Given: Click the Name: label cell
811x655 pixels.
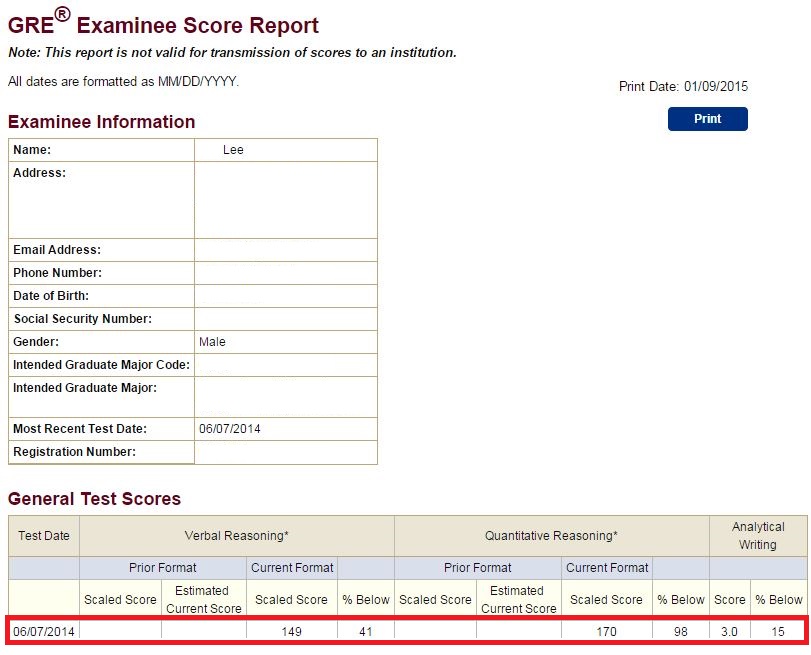Looking at the screenshot, I should tap(101, 150).
